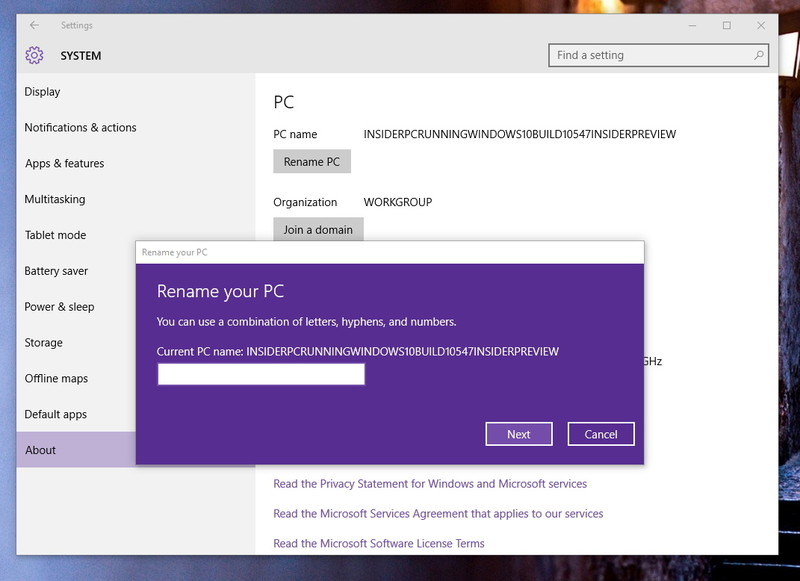
Task: Click Next in the rename dialog
Action: tap(519, 434)
